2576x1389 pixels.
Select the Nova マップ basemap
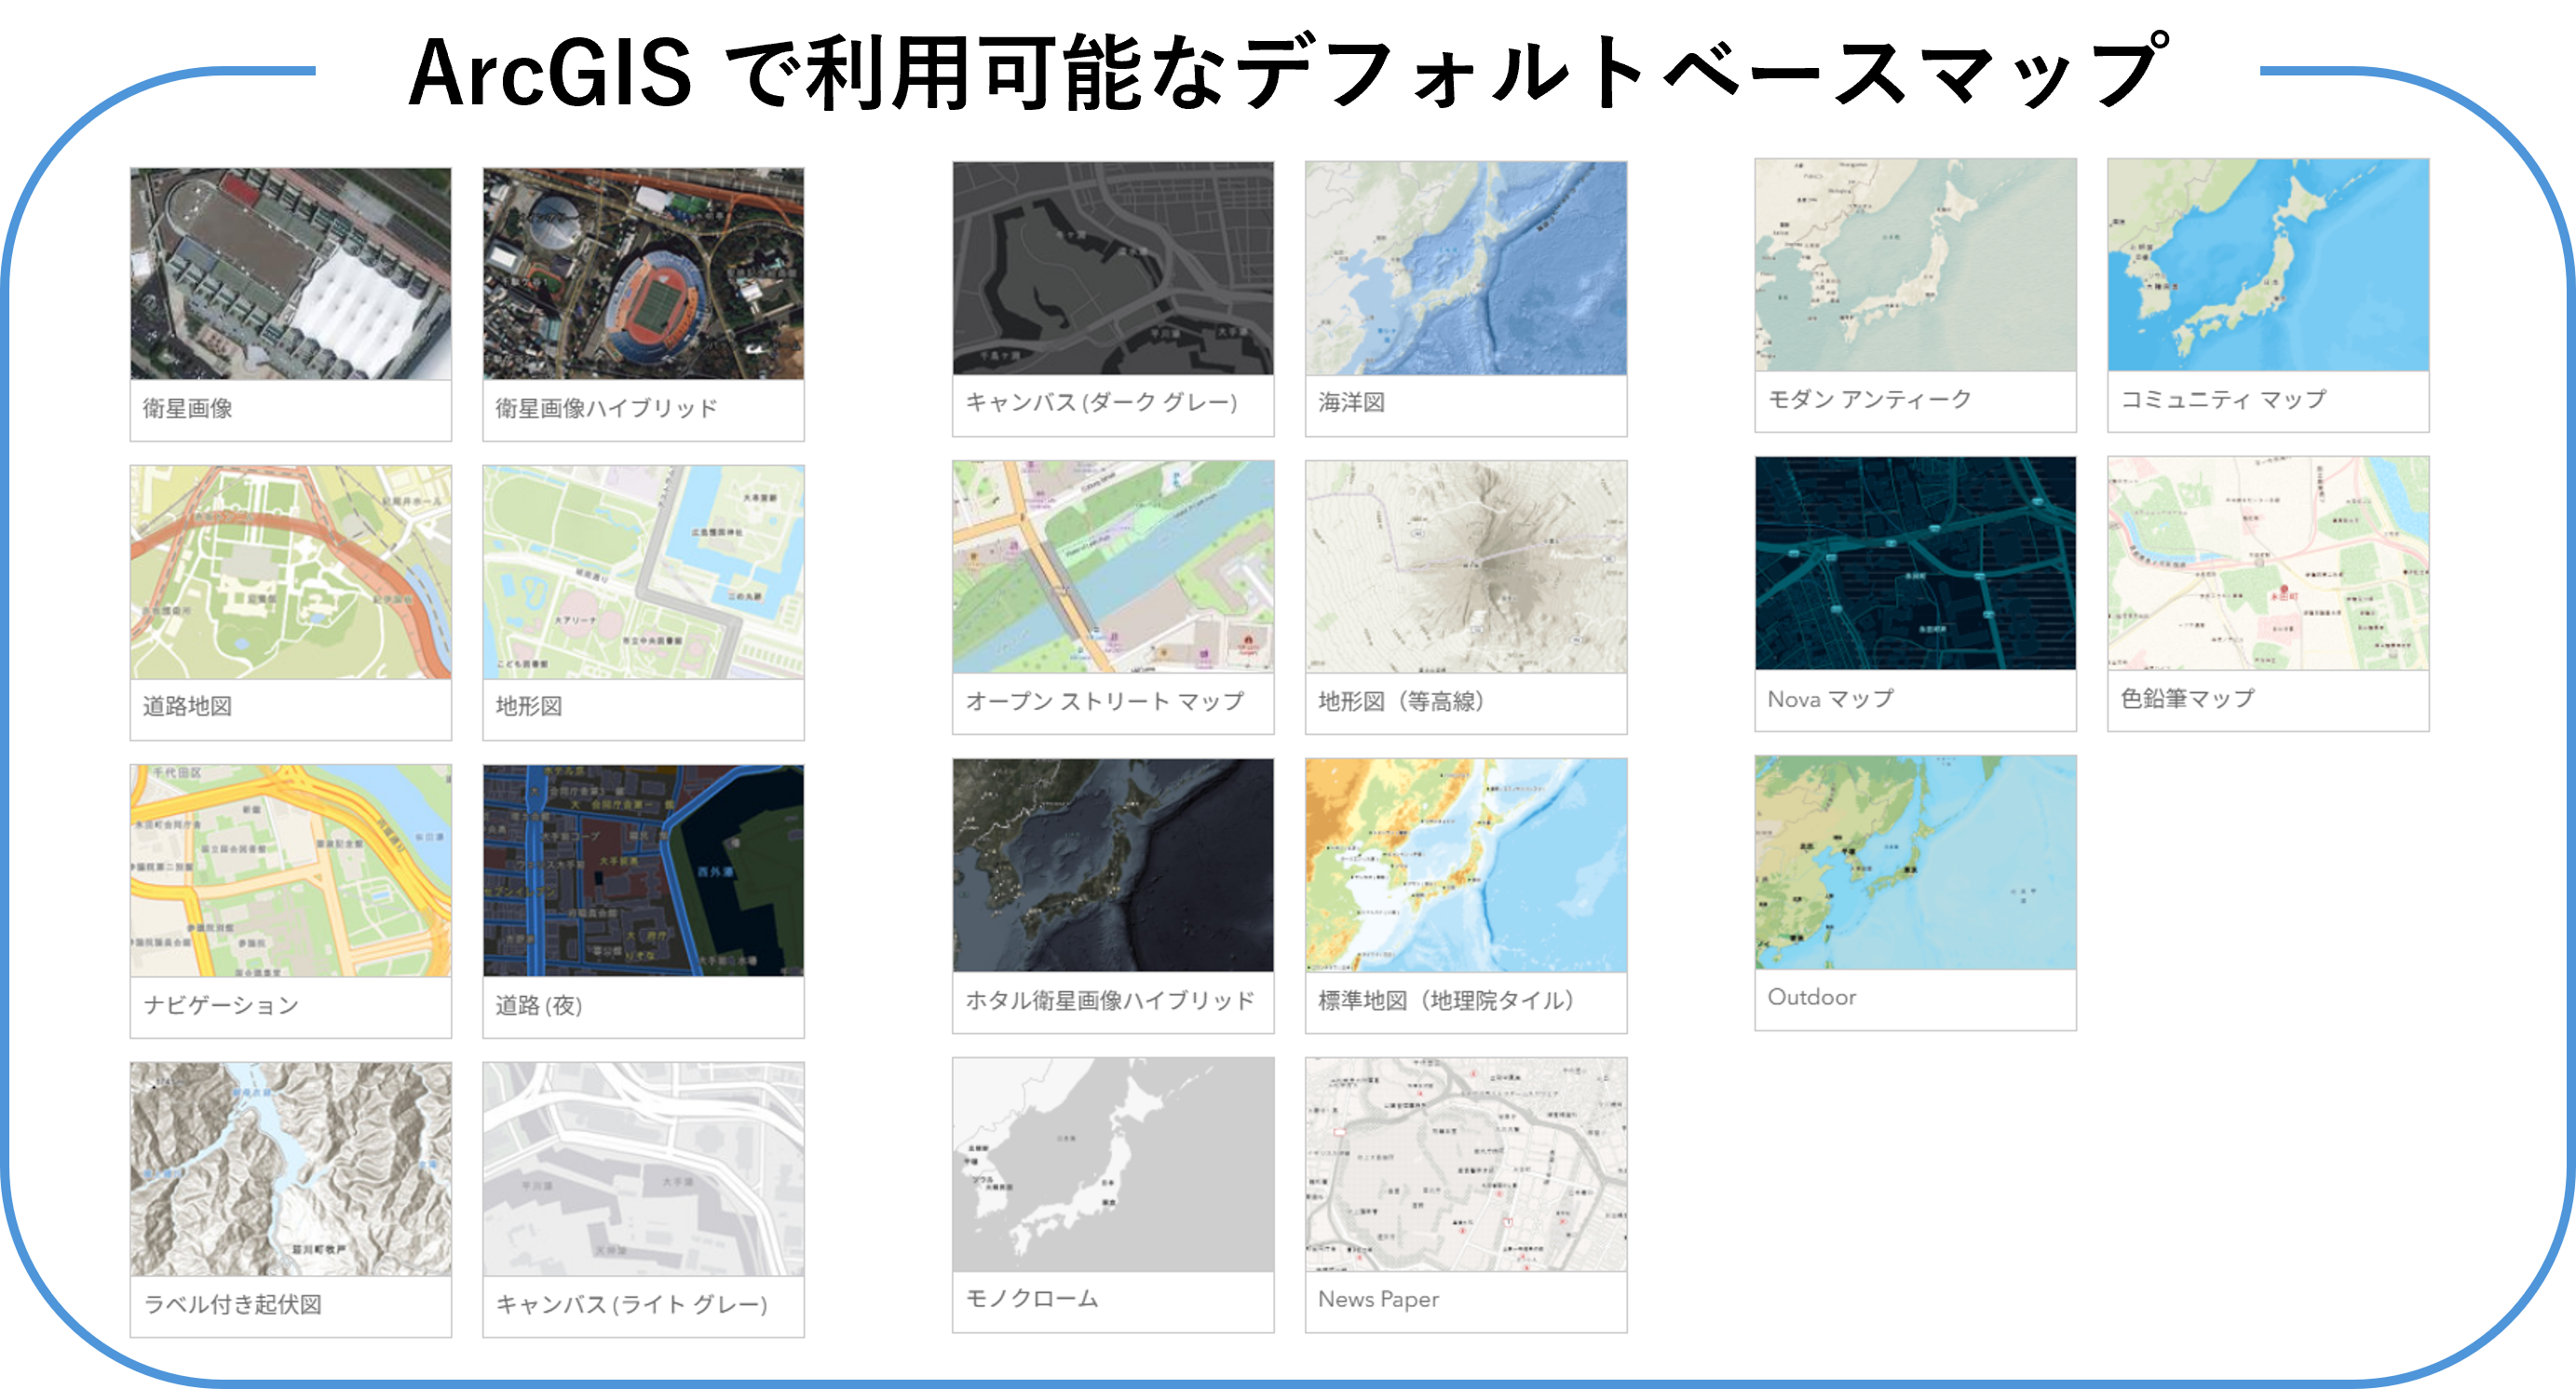click(1915, 564)
